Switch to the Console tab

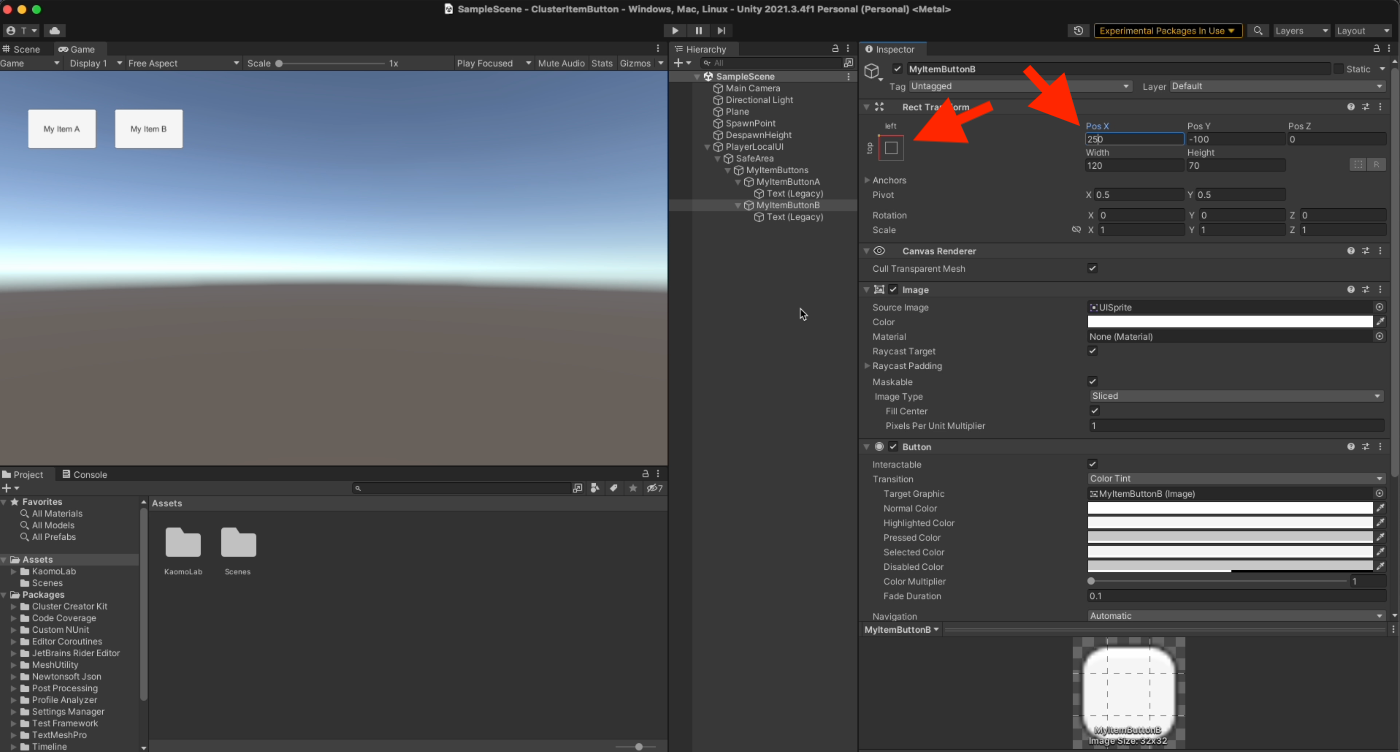coord(84,474)
